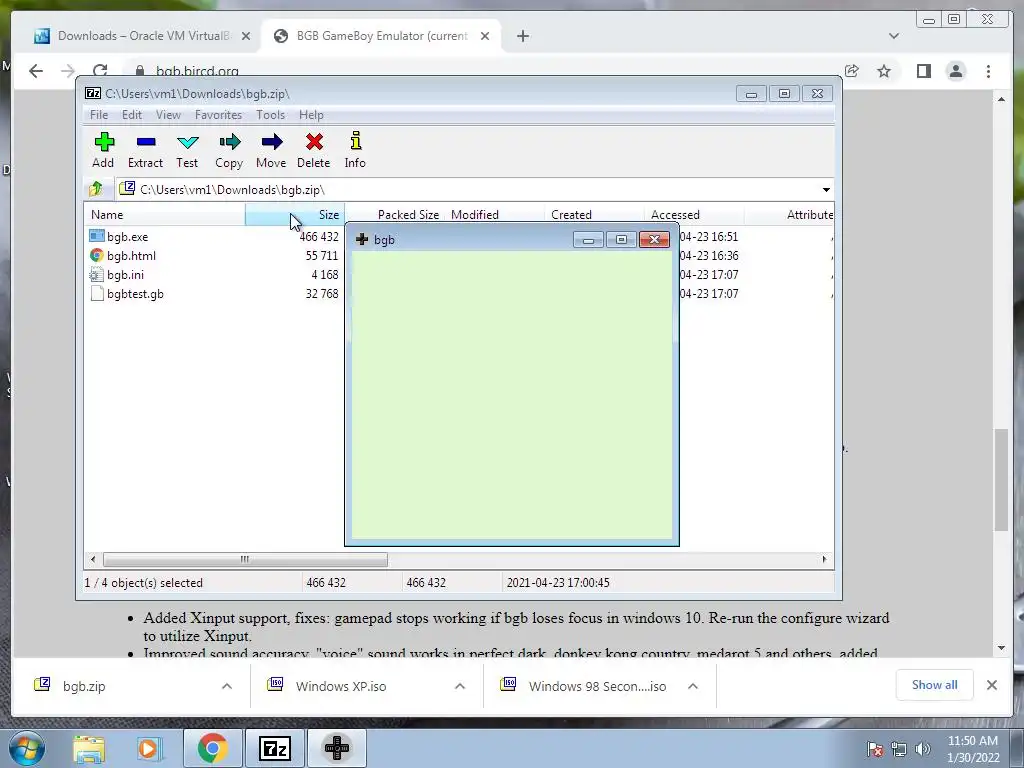Viewport: 1024px width, 768px height.
Task: Bookmark this page with the star icon
Action: (x=884, y=71)
